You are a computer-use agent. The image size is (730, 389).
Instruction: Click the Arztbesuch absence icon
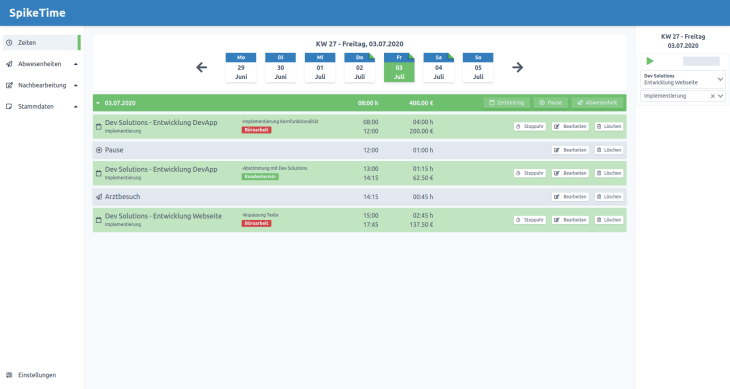pyautogui.click(x=99, y=197)
